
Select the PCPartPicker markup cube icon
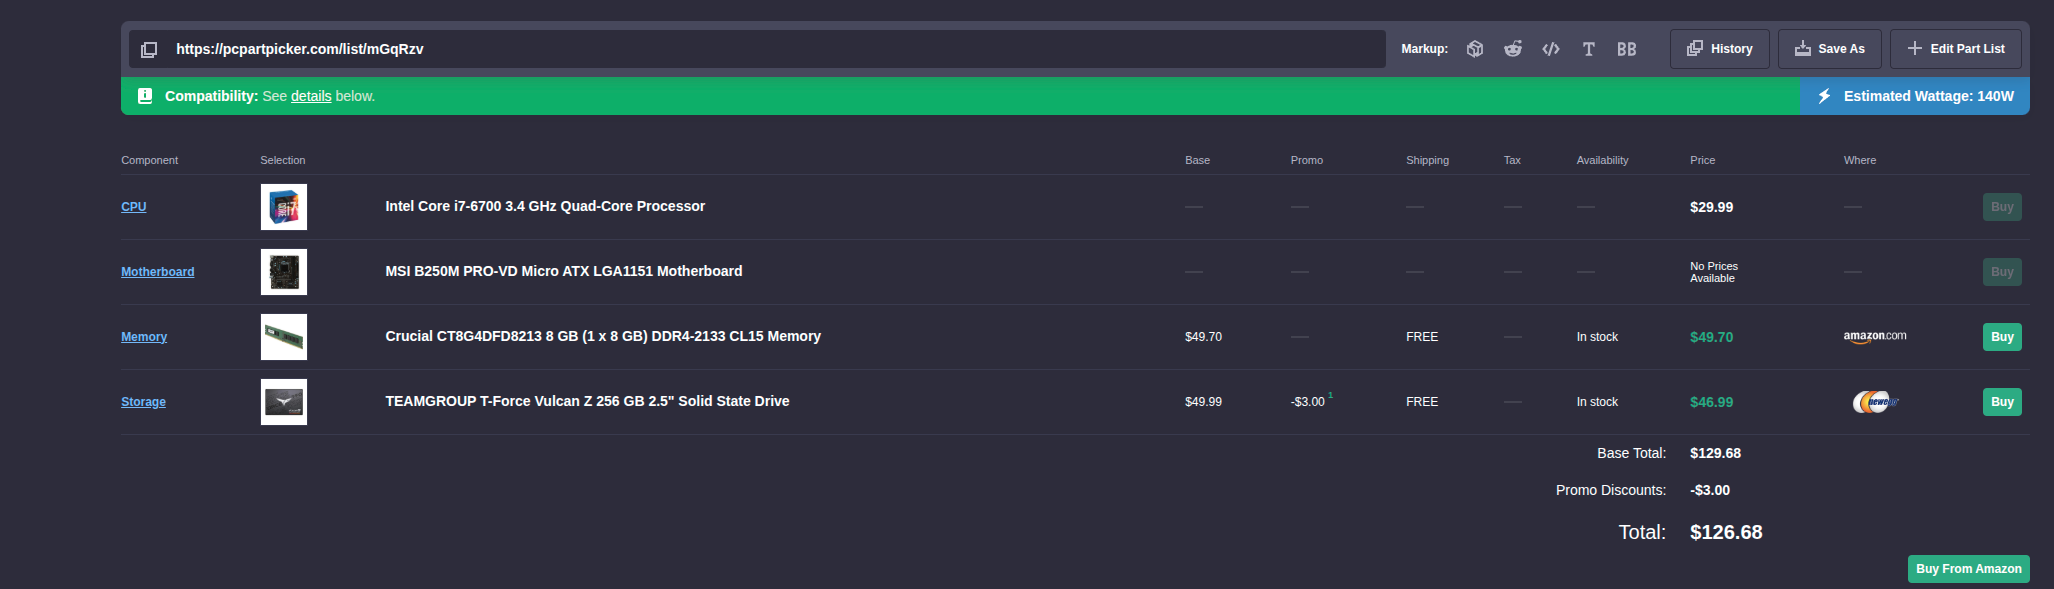1474,49
